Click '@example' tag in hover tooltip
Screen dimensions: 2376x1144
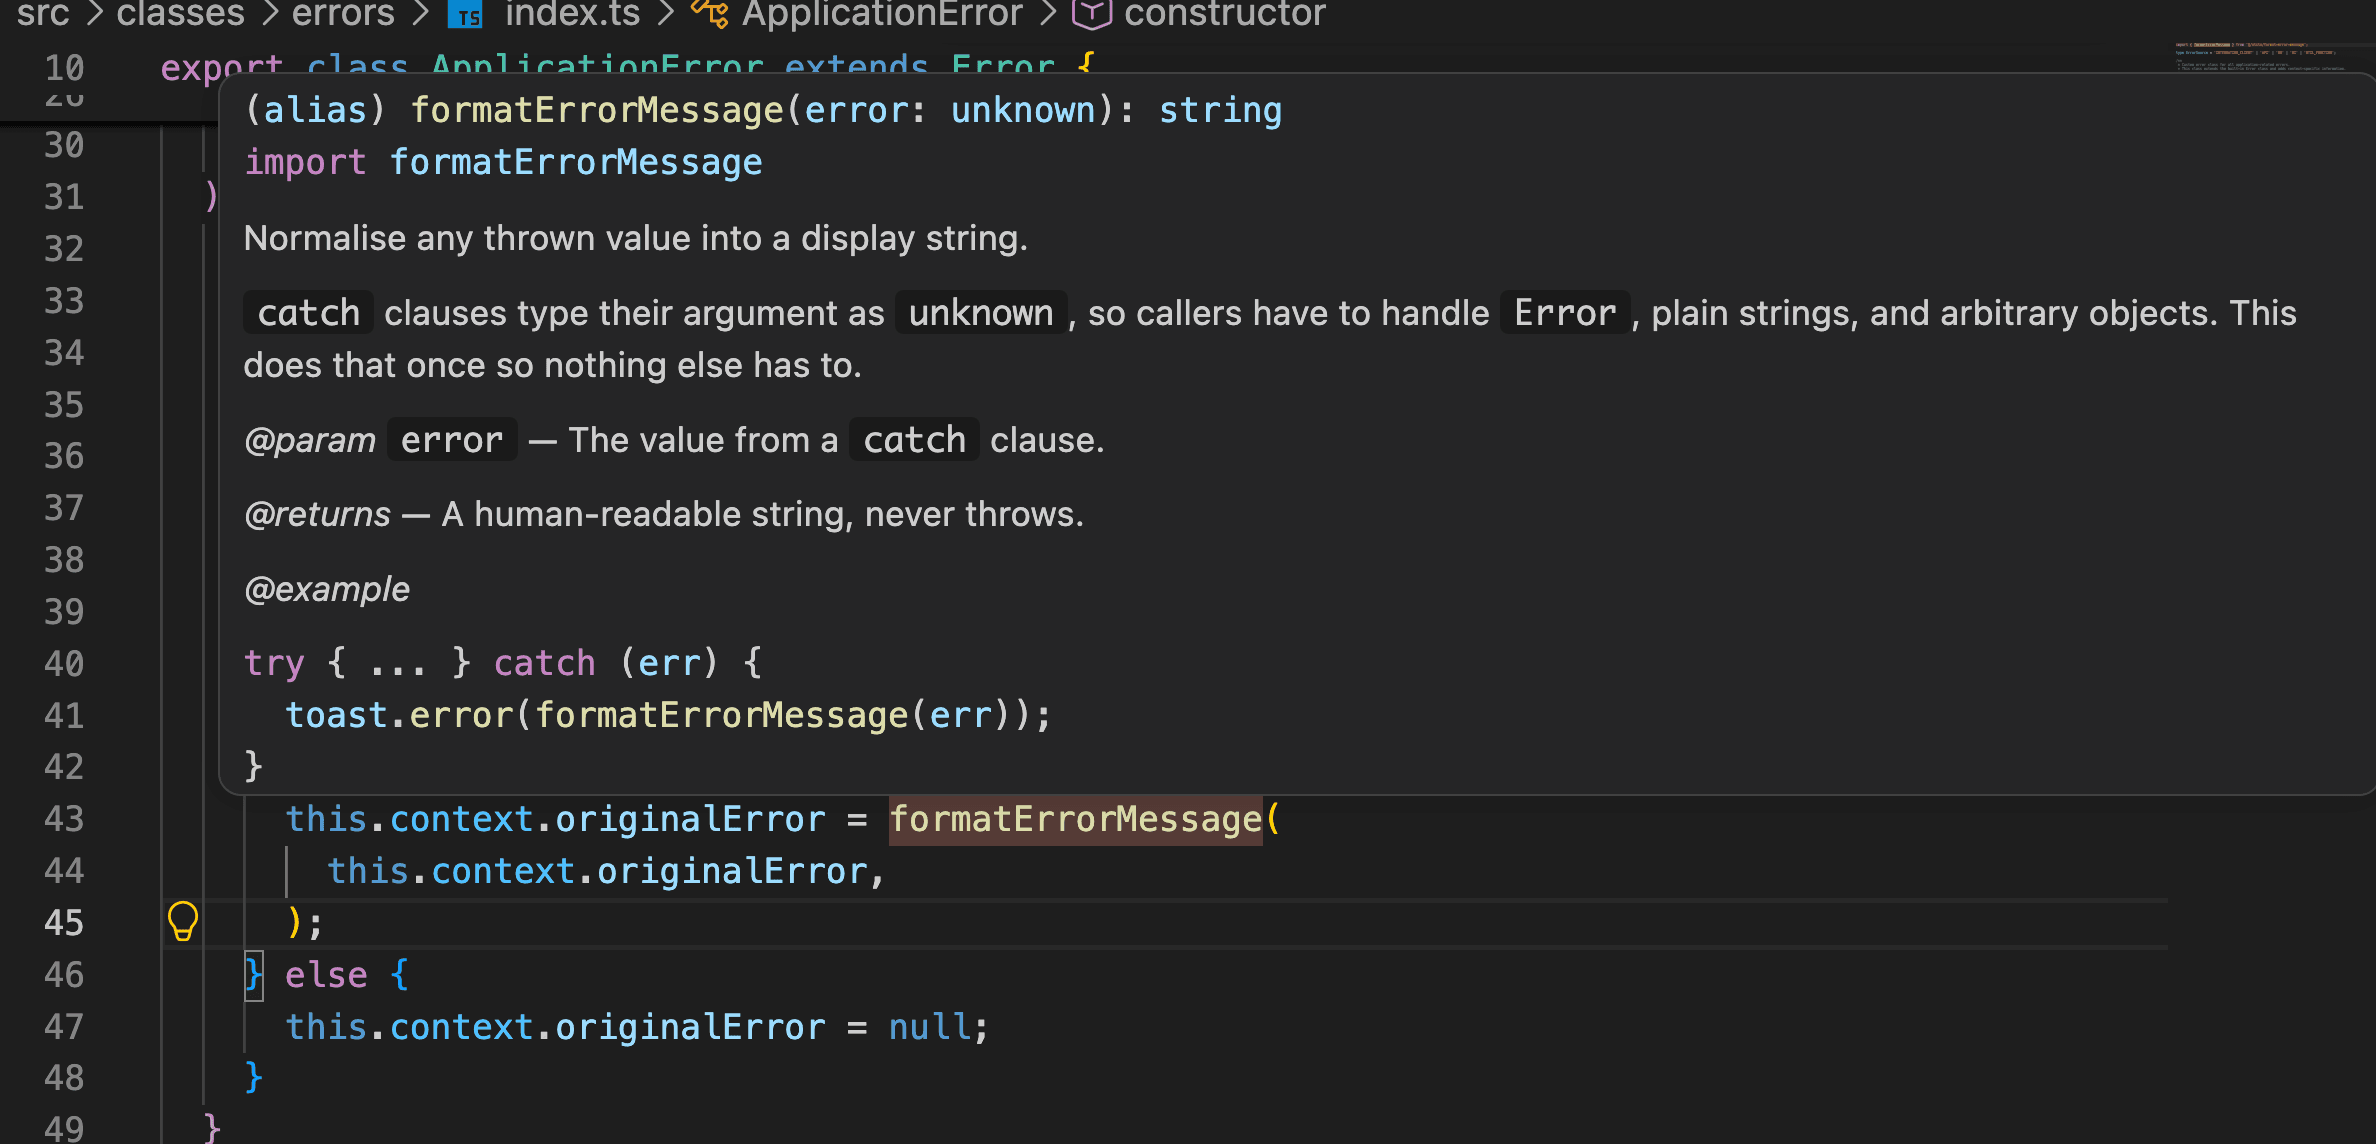pyautogui.click(x=327, y=589)
